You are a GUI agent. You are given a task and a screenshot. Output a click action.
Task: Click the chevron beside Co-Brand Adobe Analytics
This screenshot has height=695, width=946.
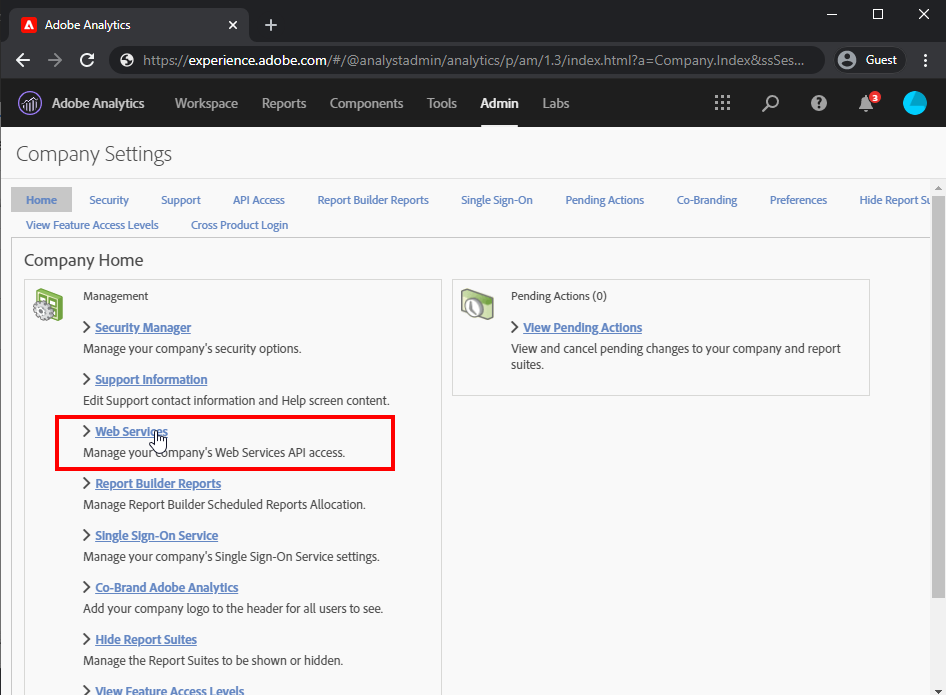(x=87, y=586)
